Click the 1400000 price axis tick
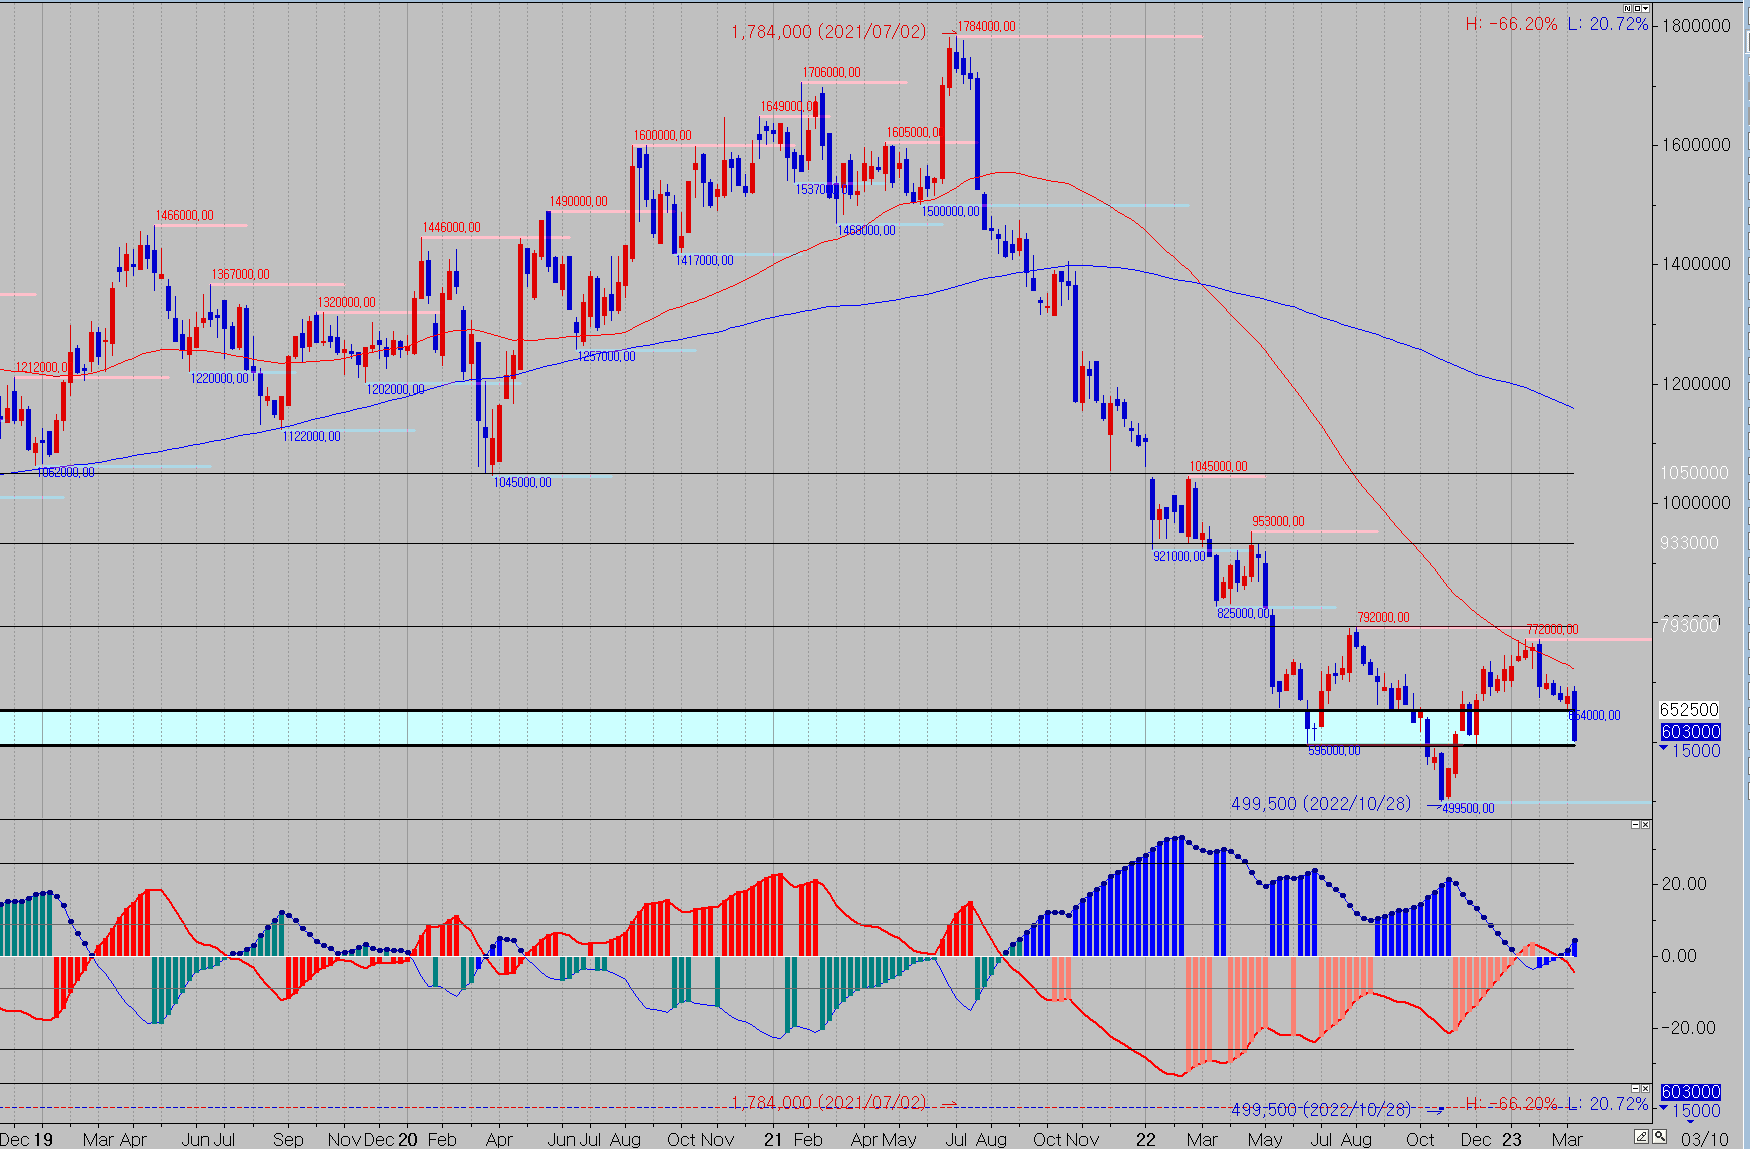This screenshot has width=1750, height=1149. [x=1695, y=264]
